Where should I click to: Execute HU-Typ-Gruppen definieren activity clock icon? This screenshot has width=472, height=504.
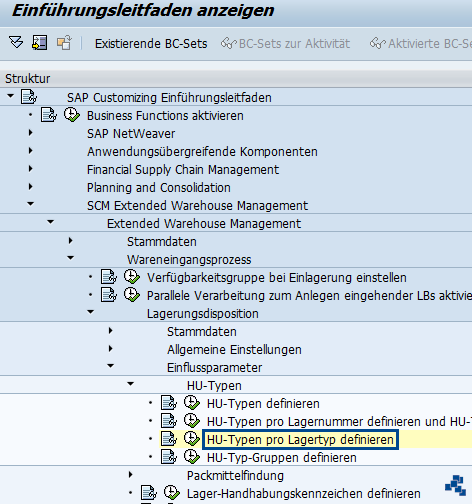(192, 457)
